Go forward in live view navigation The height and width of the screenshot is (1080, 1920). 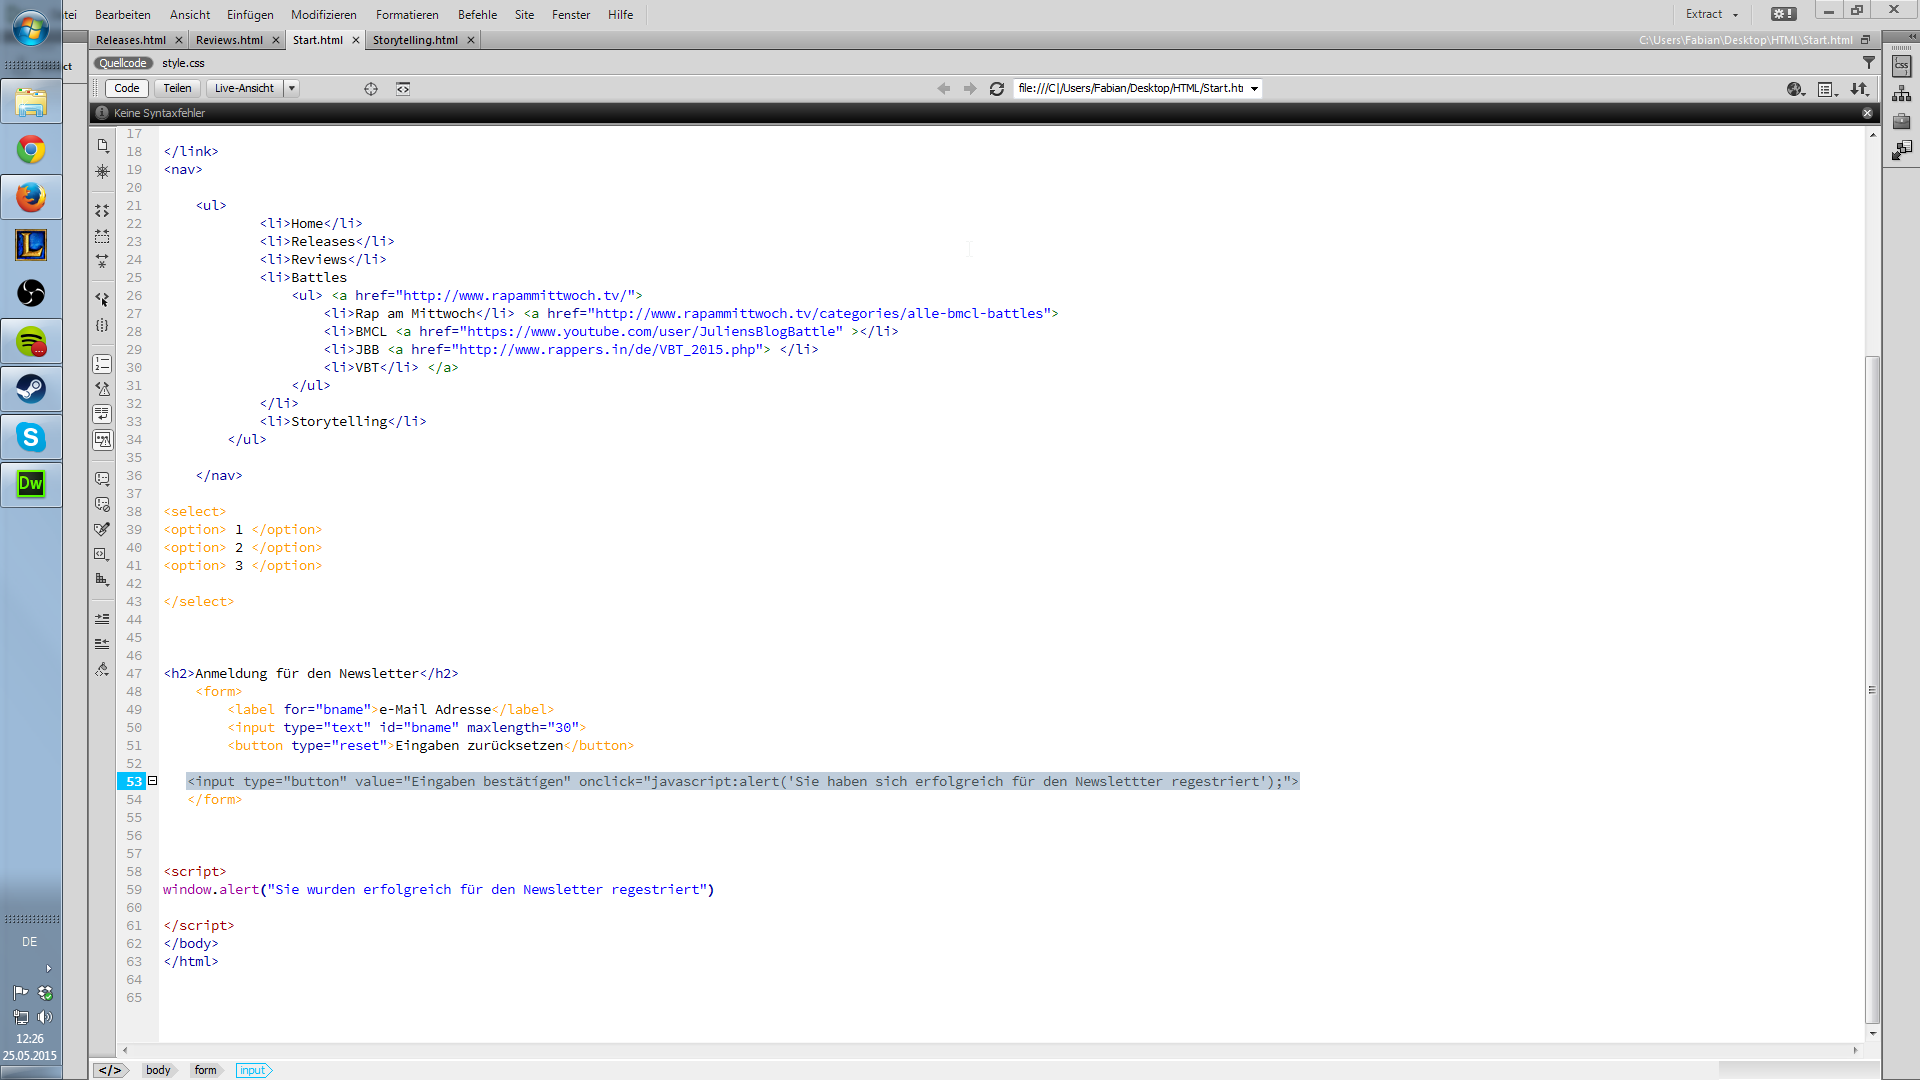pyautogui.click(x=970, y=89)
